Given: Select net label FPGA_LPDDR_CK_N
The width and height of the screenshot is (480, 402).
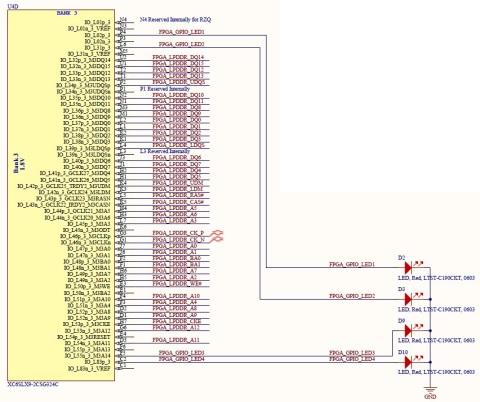Looking at the screenshot, I should click(178, 240).
